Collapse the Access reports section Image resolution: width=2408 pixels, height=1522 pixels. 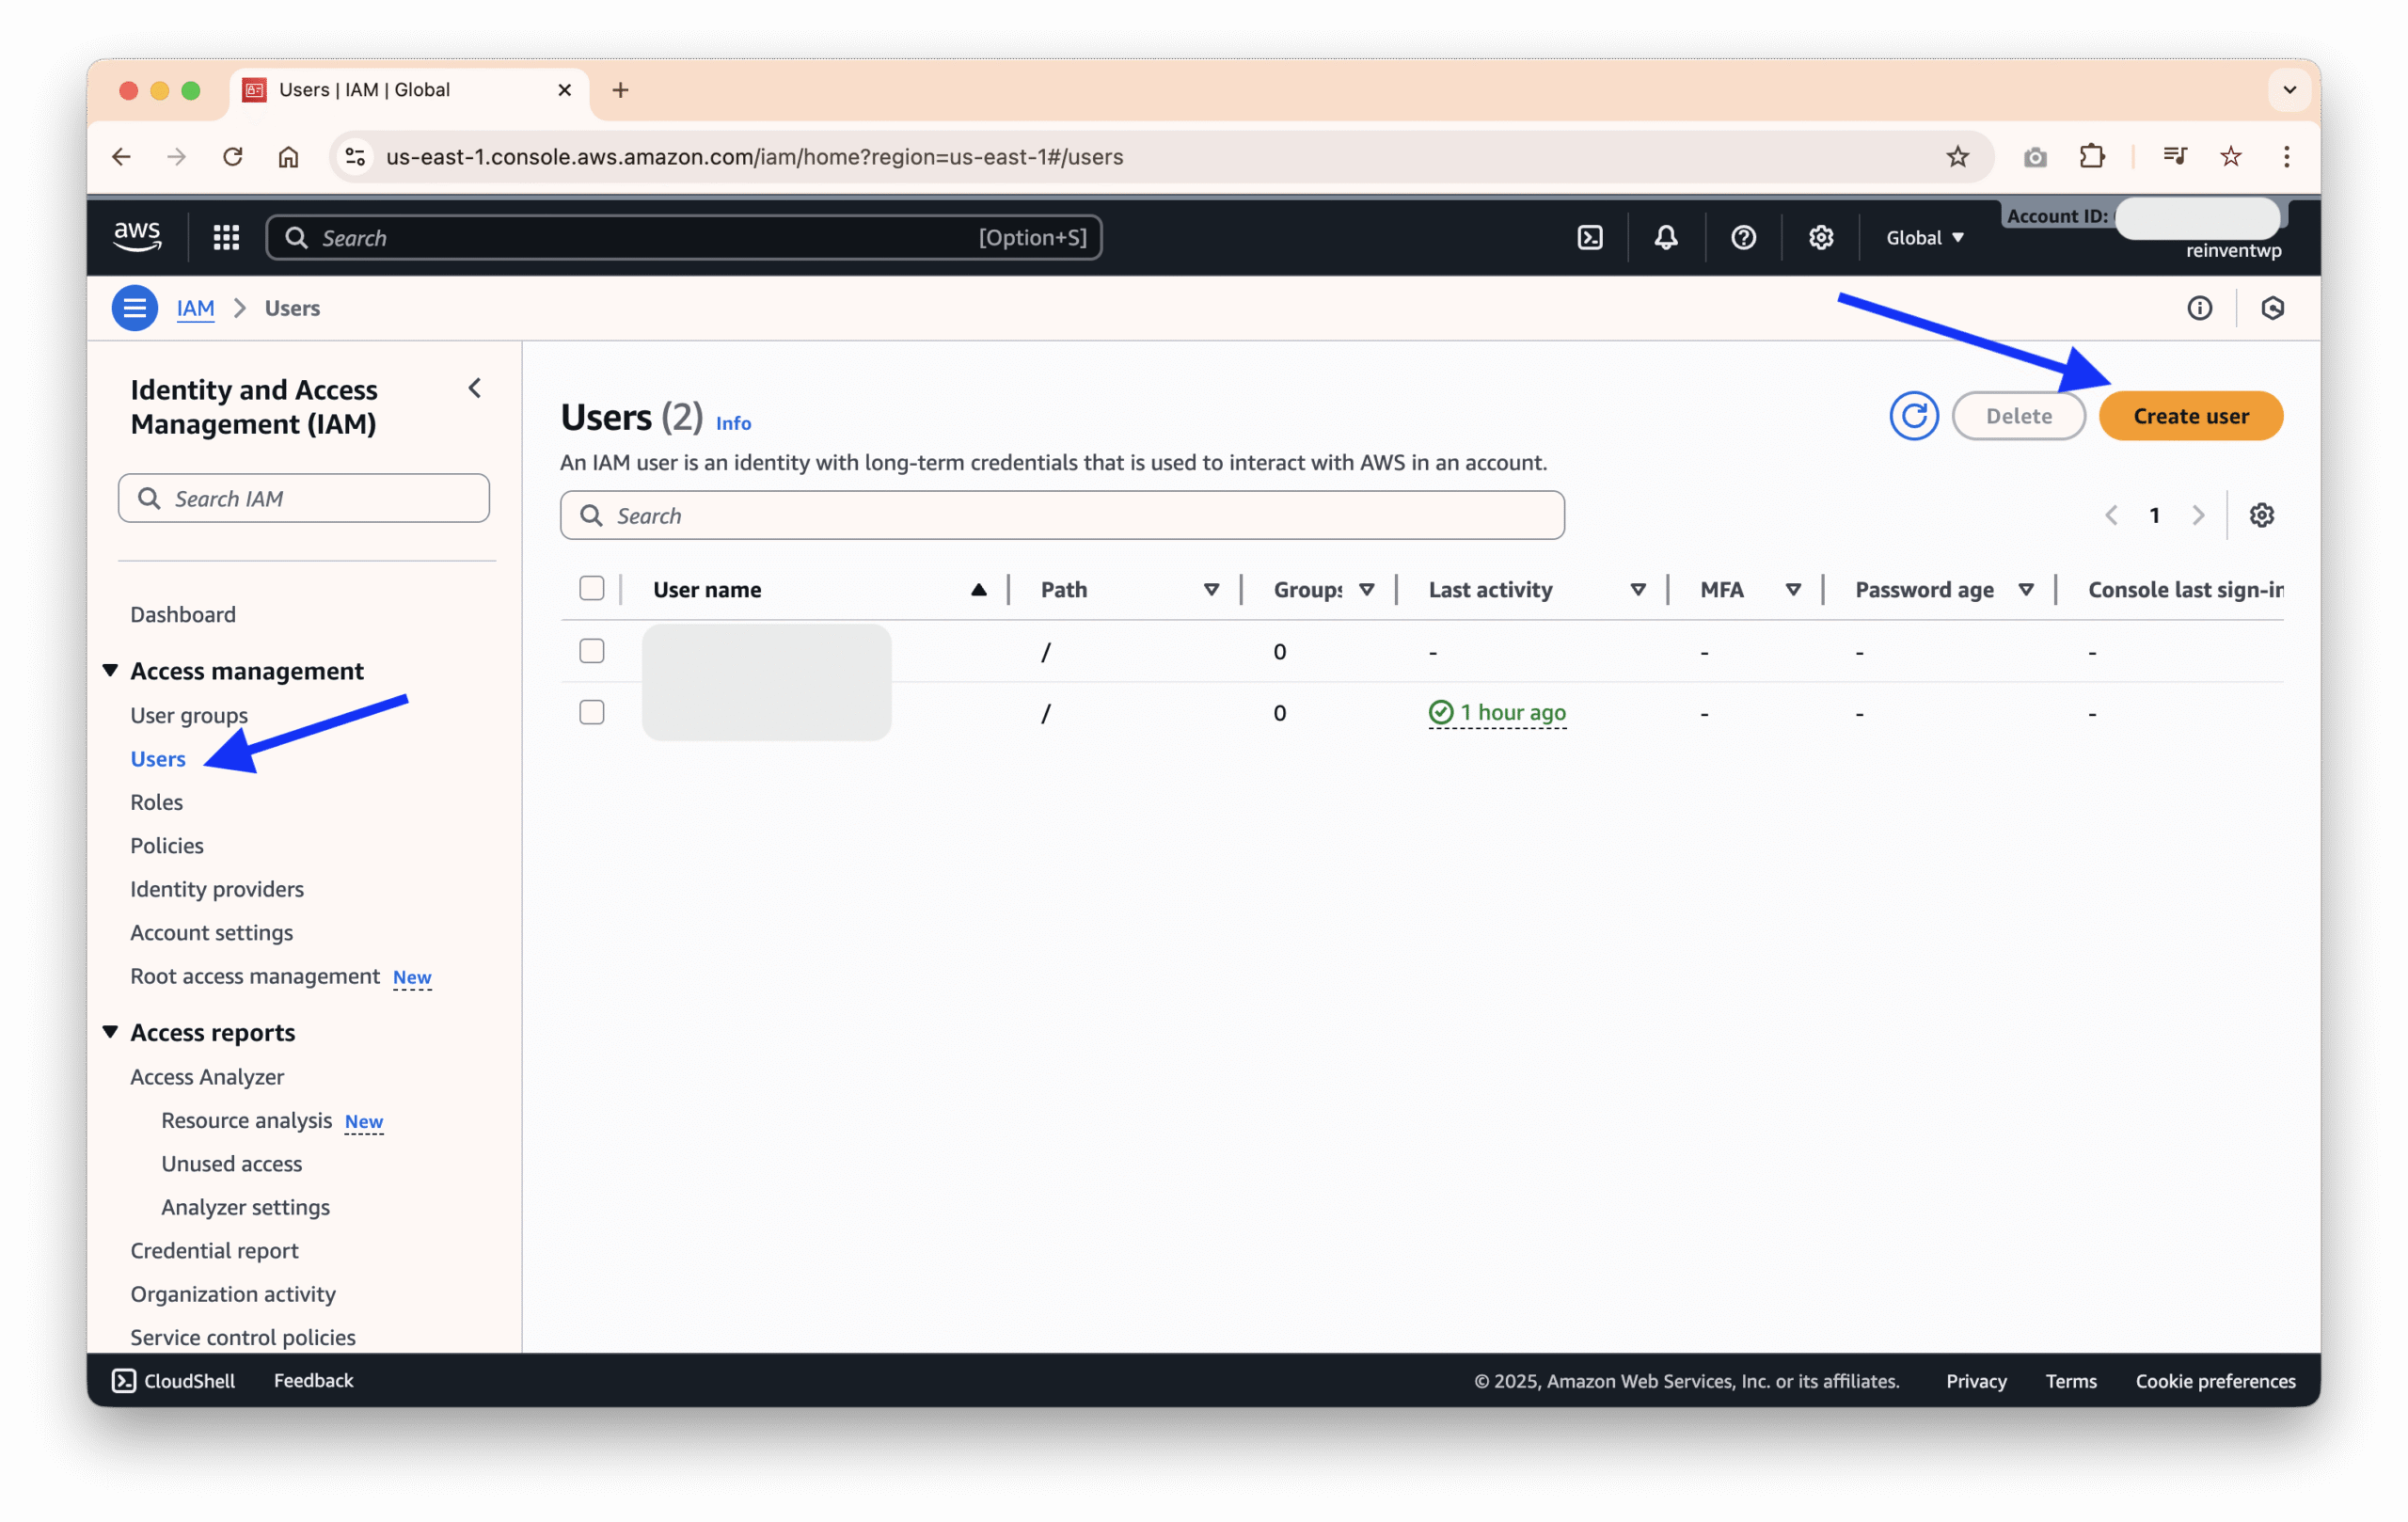(x=111, y=1031)
